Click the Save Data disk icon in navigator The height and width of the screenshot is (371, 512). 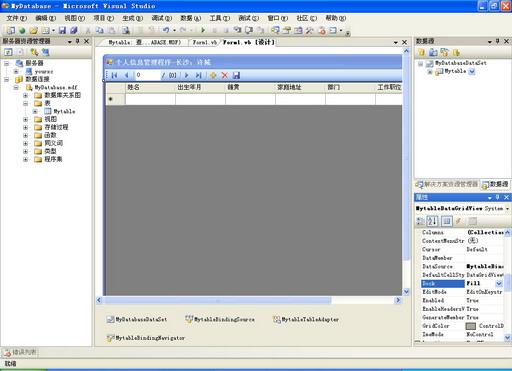point(236,75)
